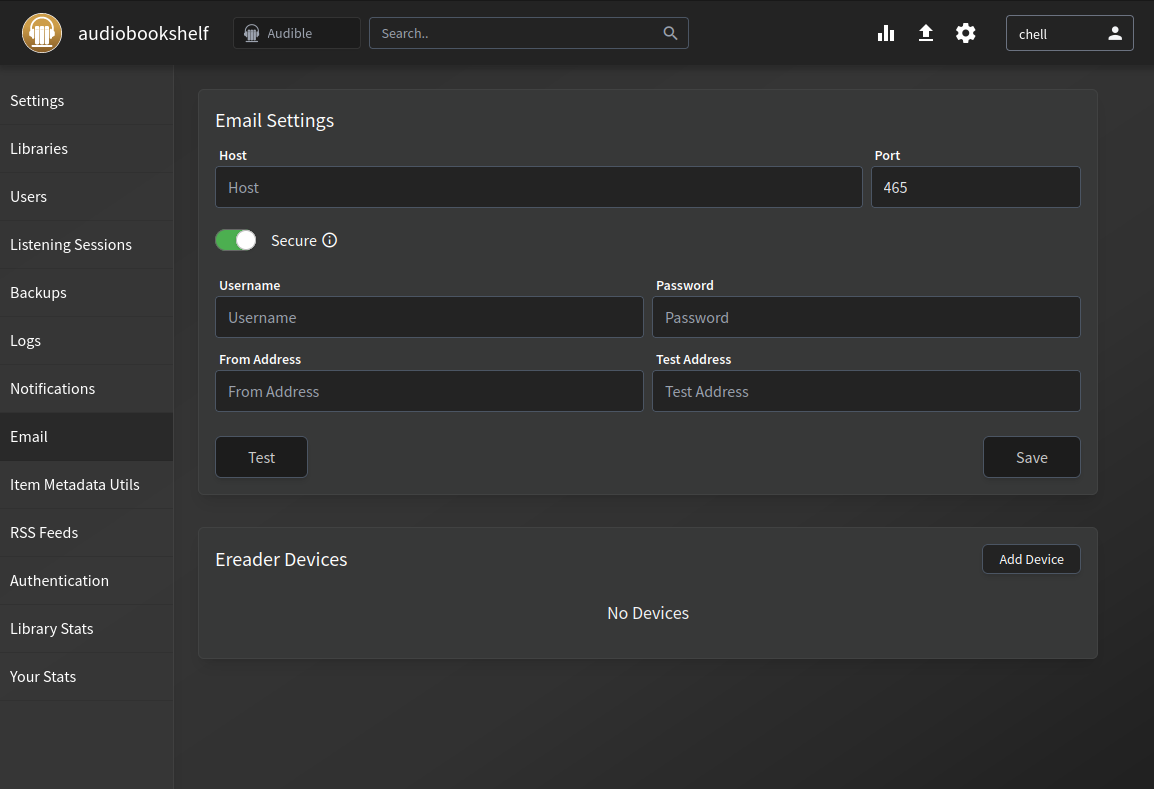Open the chell user menu

coord(1069,33)
